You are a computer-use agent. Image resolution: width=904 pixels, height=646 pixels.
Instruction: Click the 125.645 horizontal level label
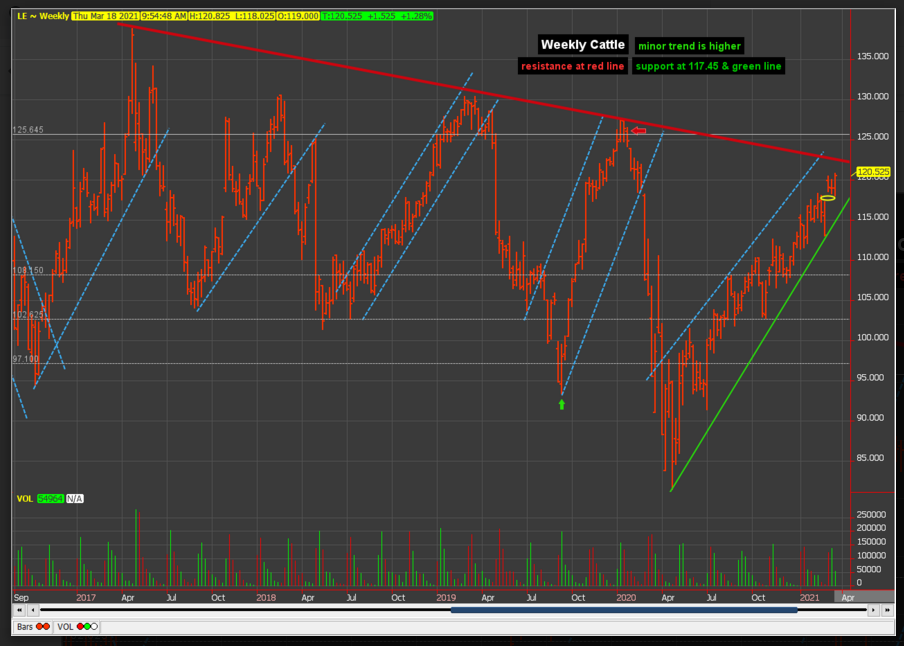pyautogui.click(x=28, y=130)
